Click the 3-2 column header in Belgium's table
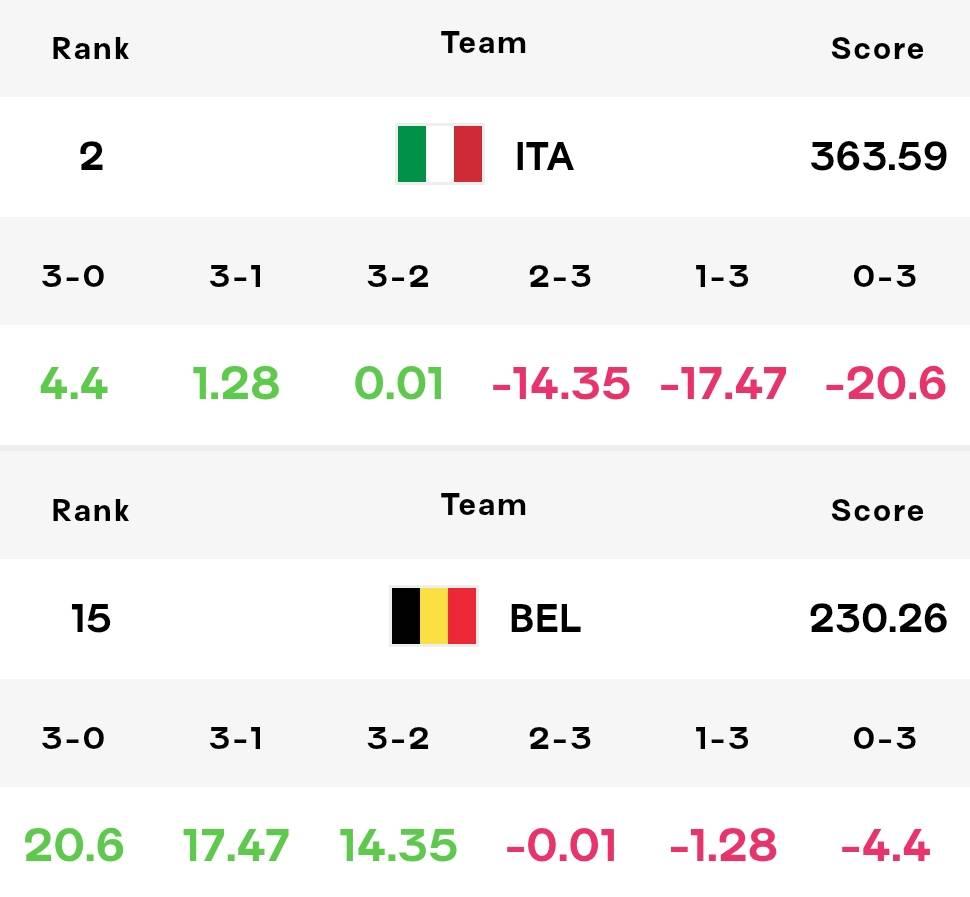 [398, 738]
